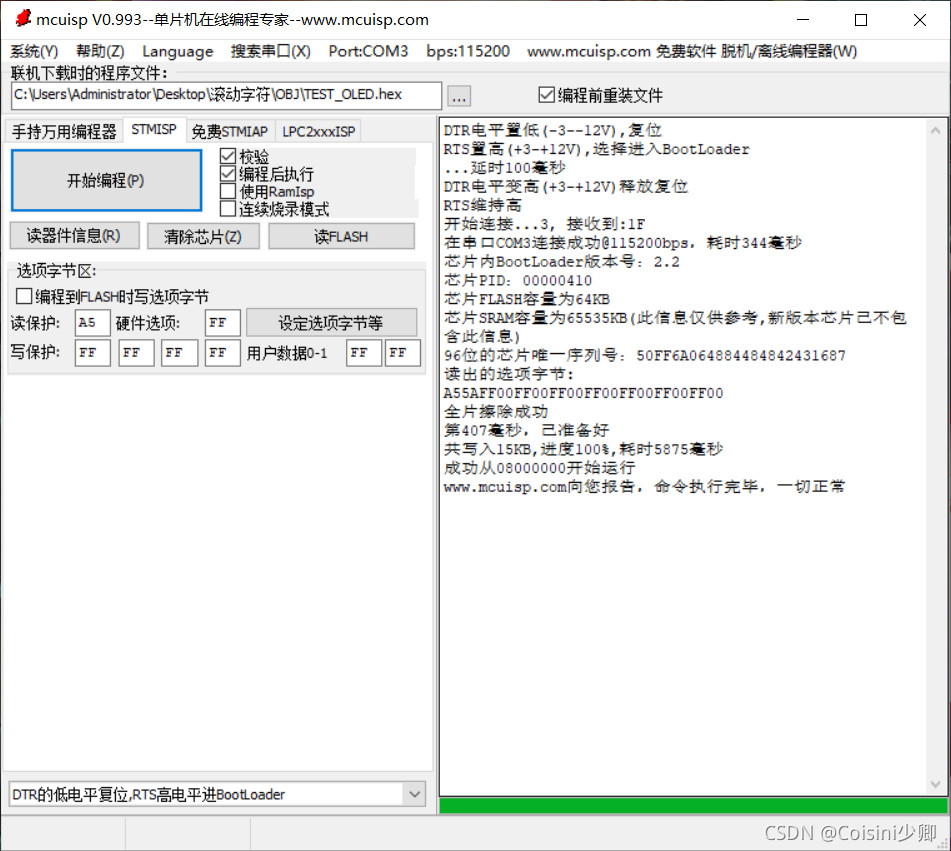
Task: Click 读器件信息(R) to read device info
Action: click(74, 235)
